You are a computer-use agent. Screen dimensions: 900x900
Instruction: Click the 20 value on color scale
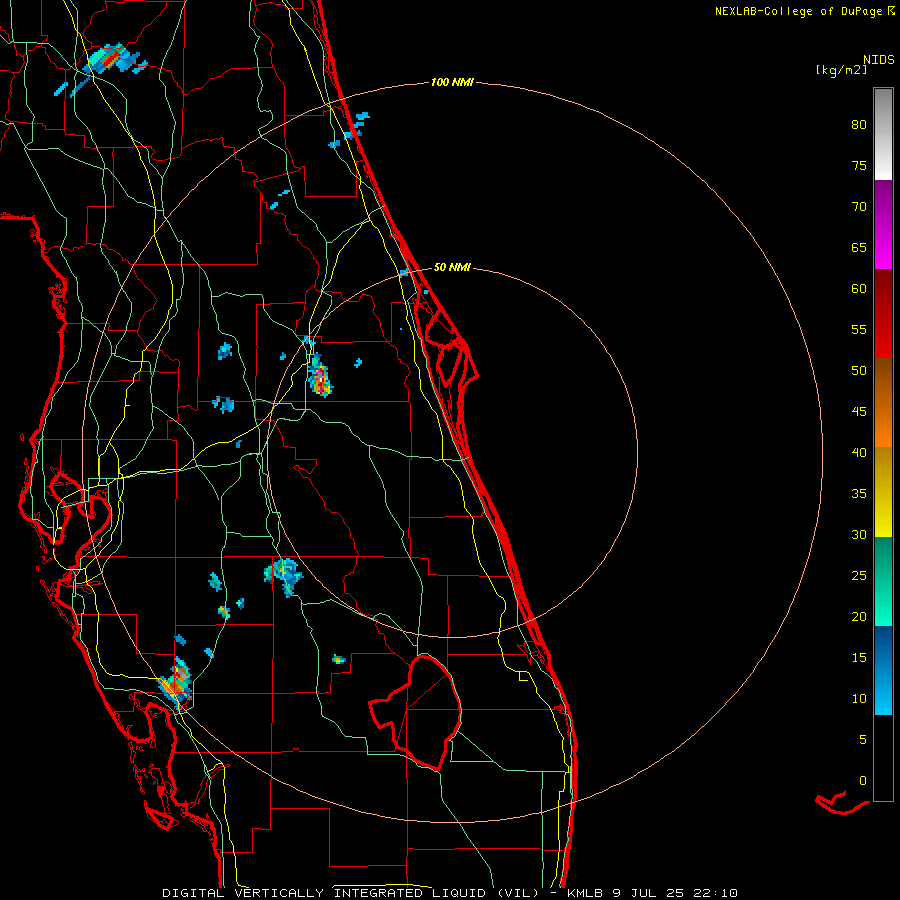coord(859,616)
